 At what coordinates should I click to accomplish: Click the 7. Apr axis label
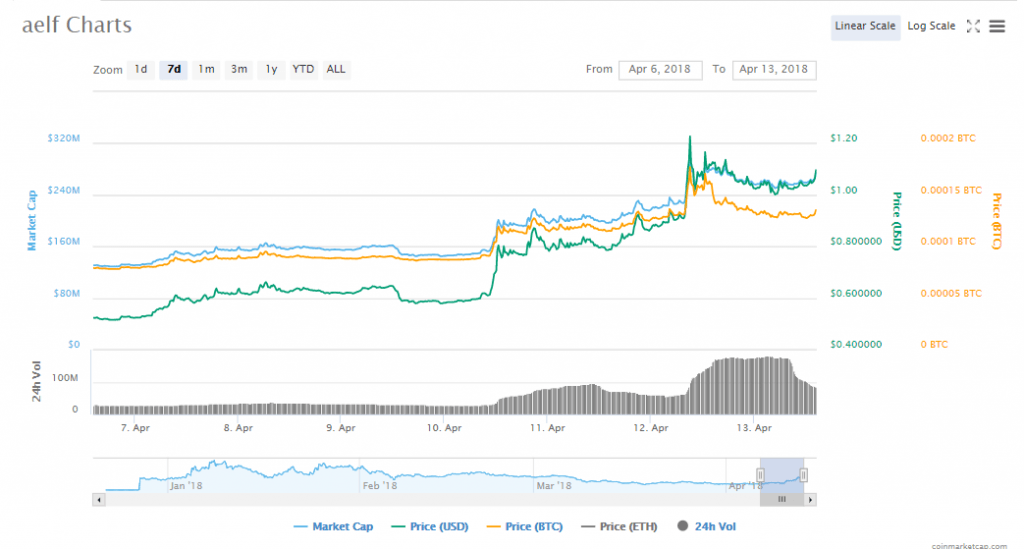click(135, 428)
